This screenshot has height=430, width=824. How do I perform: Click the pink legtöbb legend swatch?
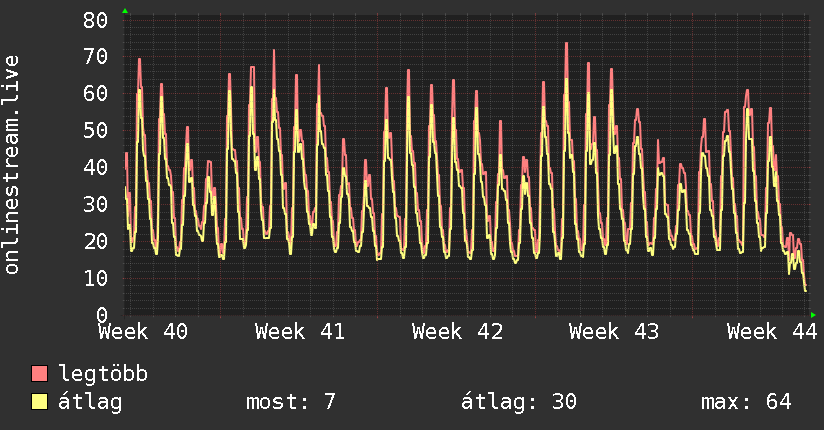(x=39, y=374)
